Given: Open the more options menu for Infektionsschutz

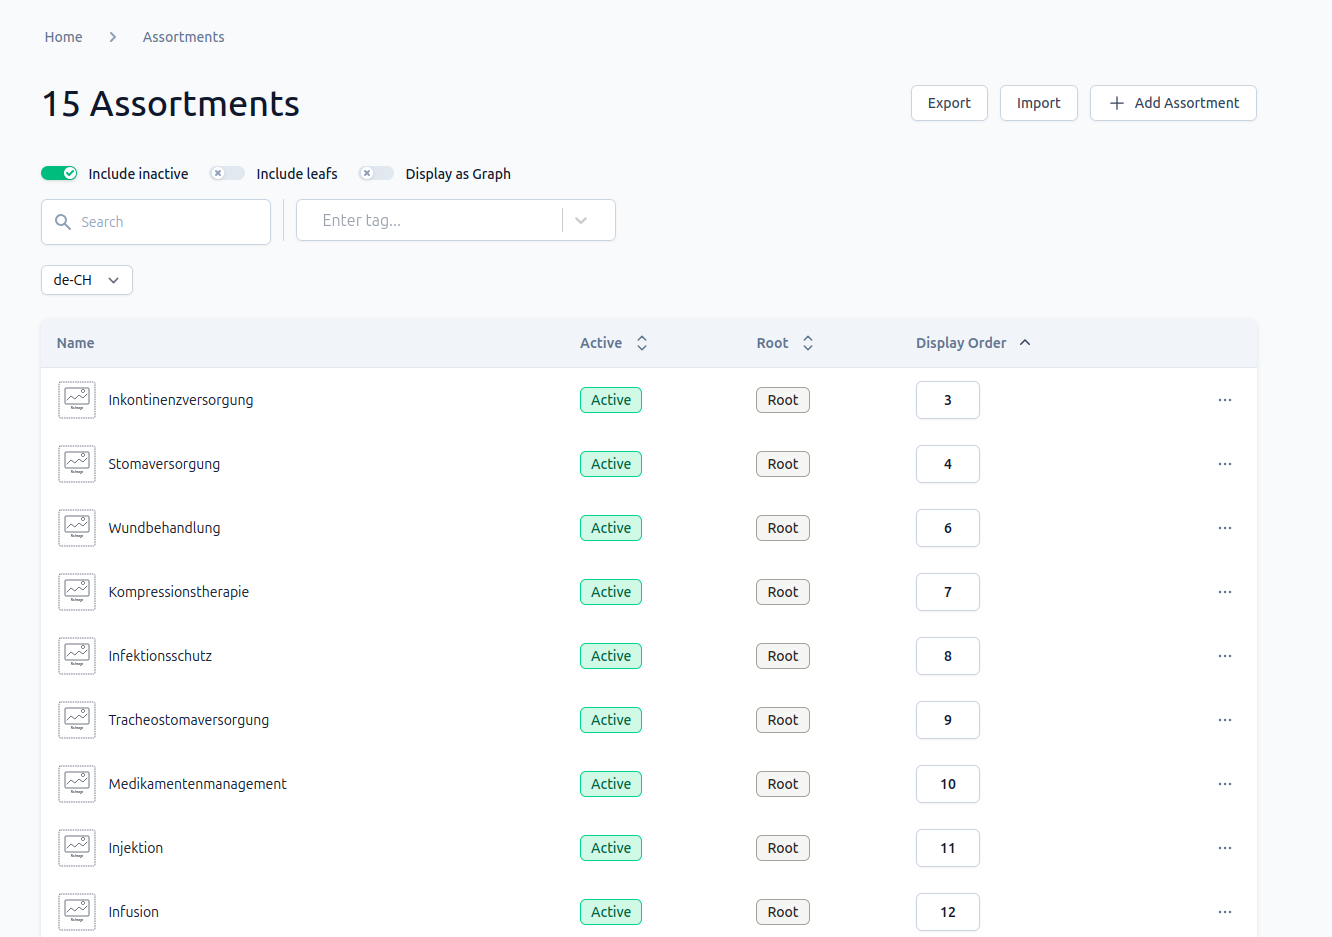Looking at the screenshot, I should (1225, 656).
